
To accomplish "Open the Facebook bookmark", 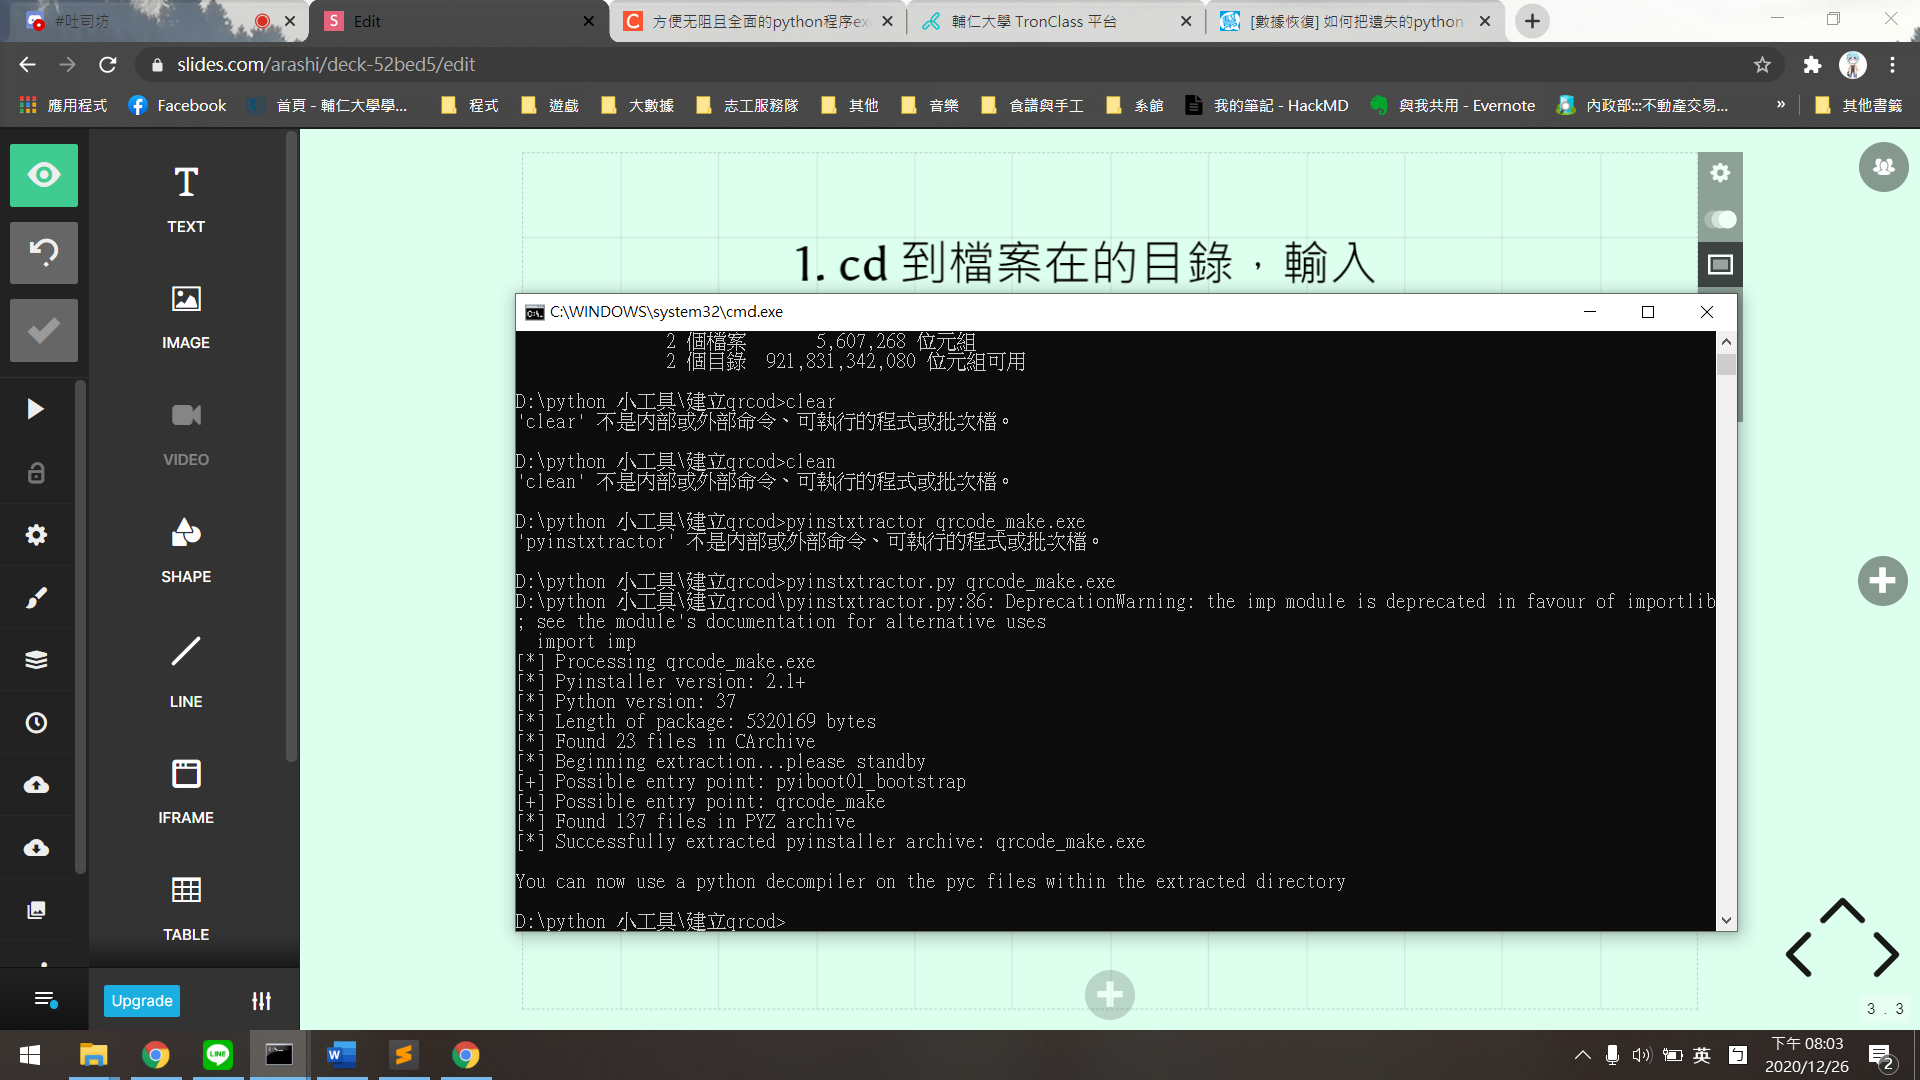I will tap(178, 105).
